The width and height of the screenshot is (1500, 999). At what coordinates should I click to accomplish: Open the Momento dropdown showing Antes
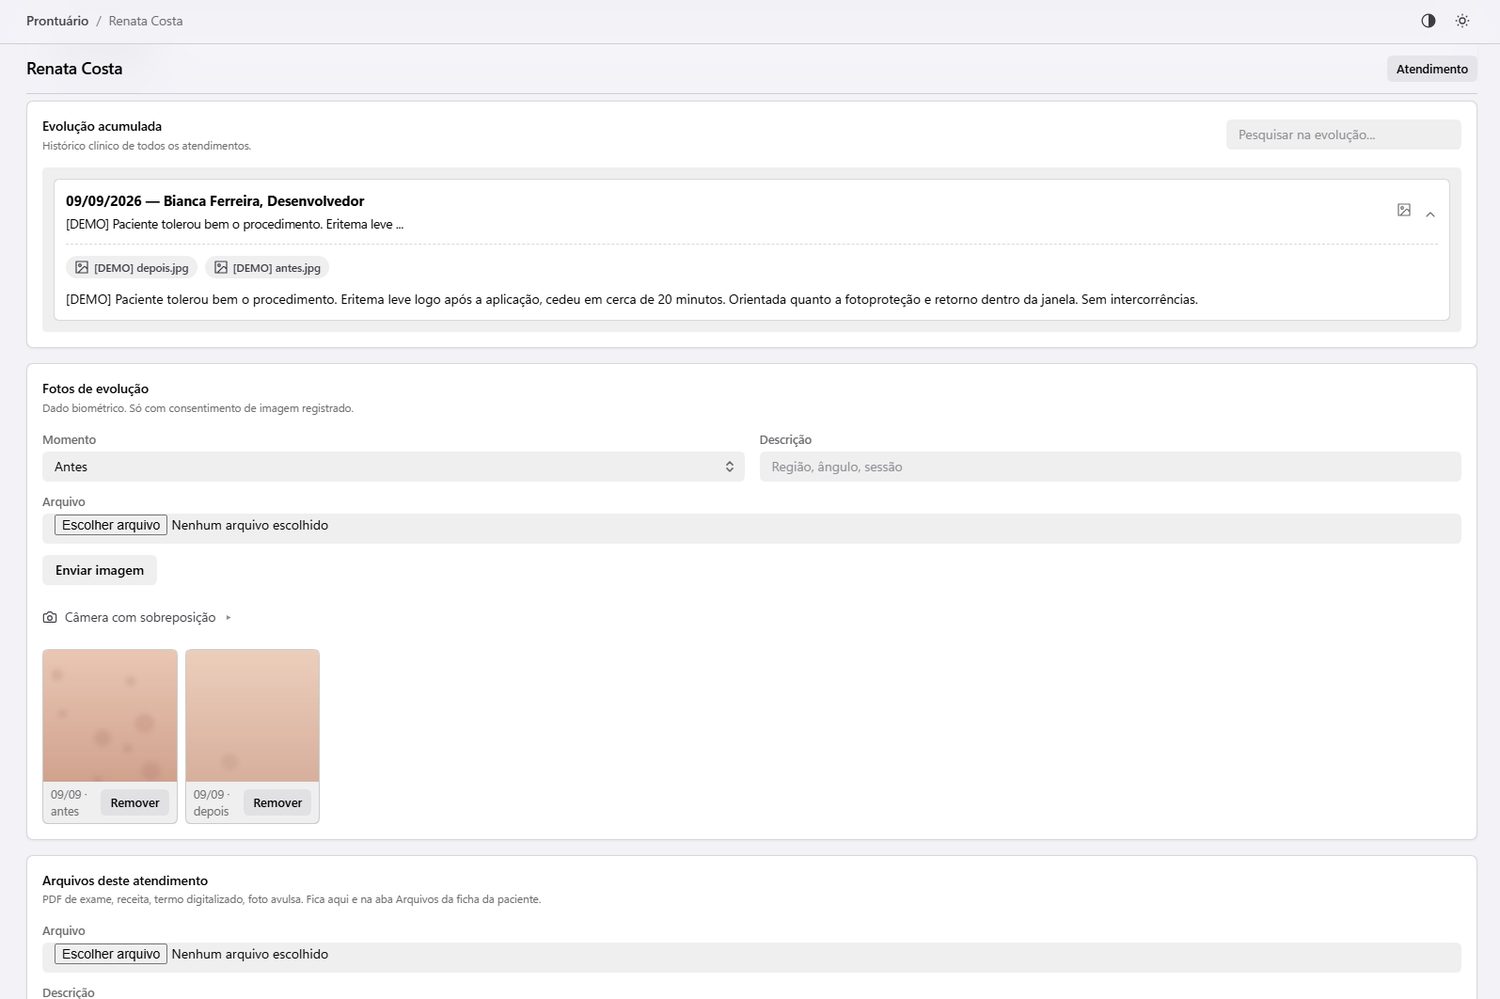(x=393, y=467)
